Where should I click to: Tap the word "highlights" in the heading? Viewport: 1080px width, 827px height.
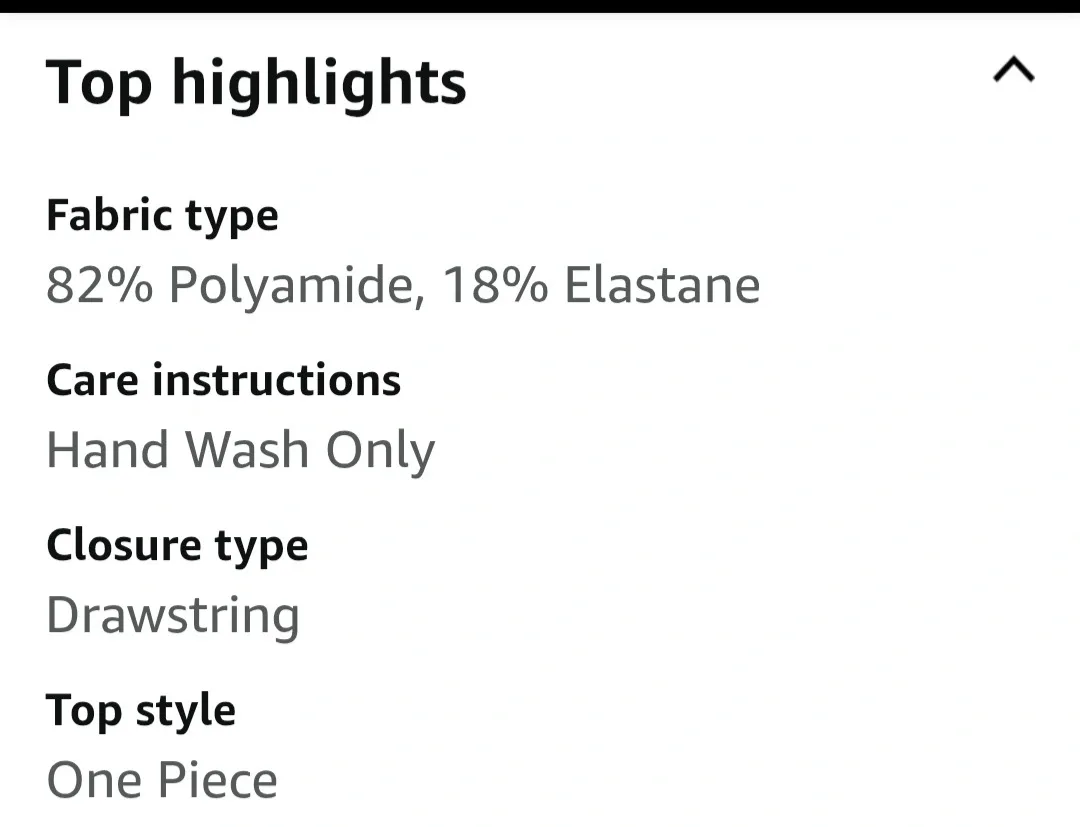pos(319,83)
